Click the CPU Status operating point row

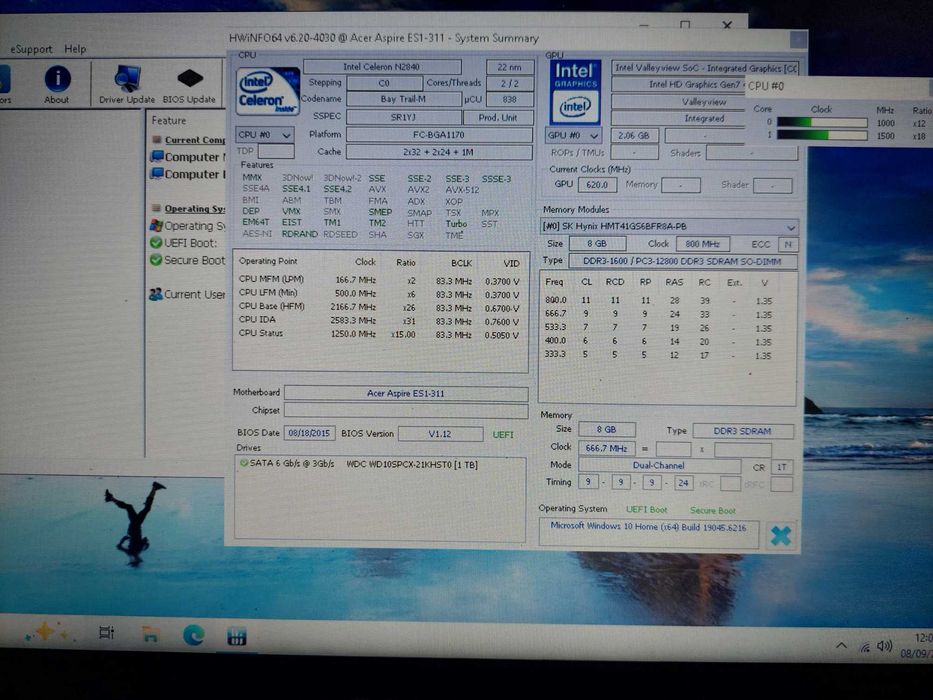pos(378,334)
